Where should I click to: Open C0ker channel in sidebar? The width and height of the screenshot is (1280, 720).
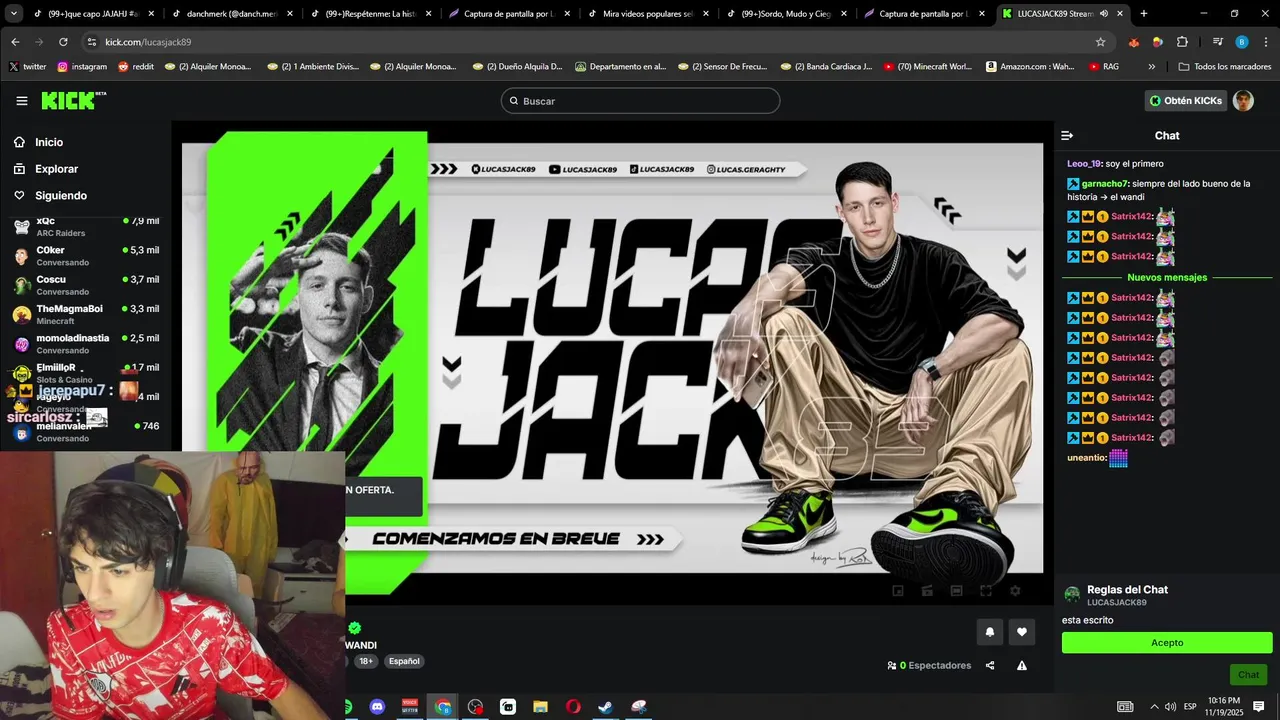pyautogui.click(x=85, y=256)
